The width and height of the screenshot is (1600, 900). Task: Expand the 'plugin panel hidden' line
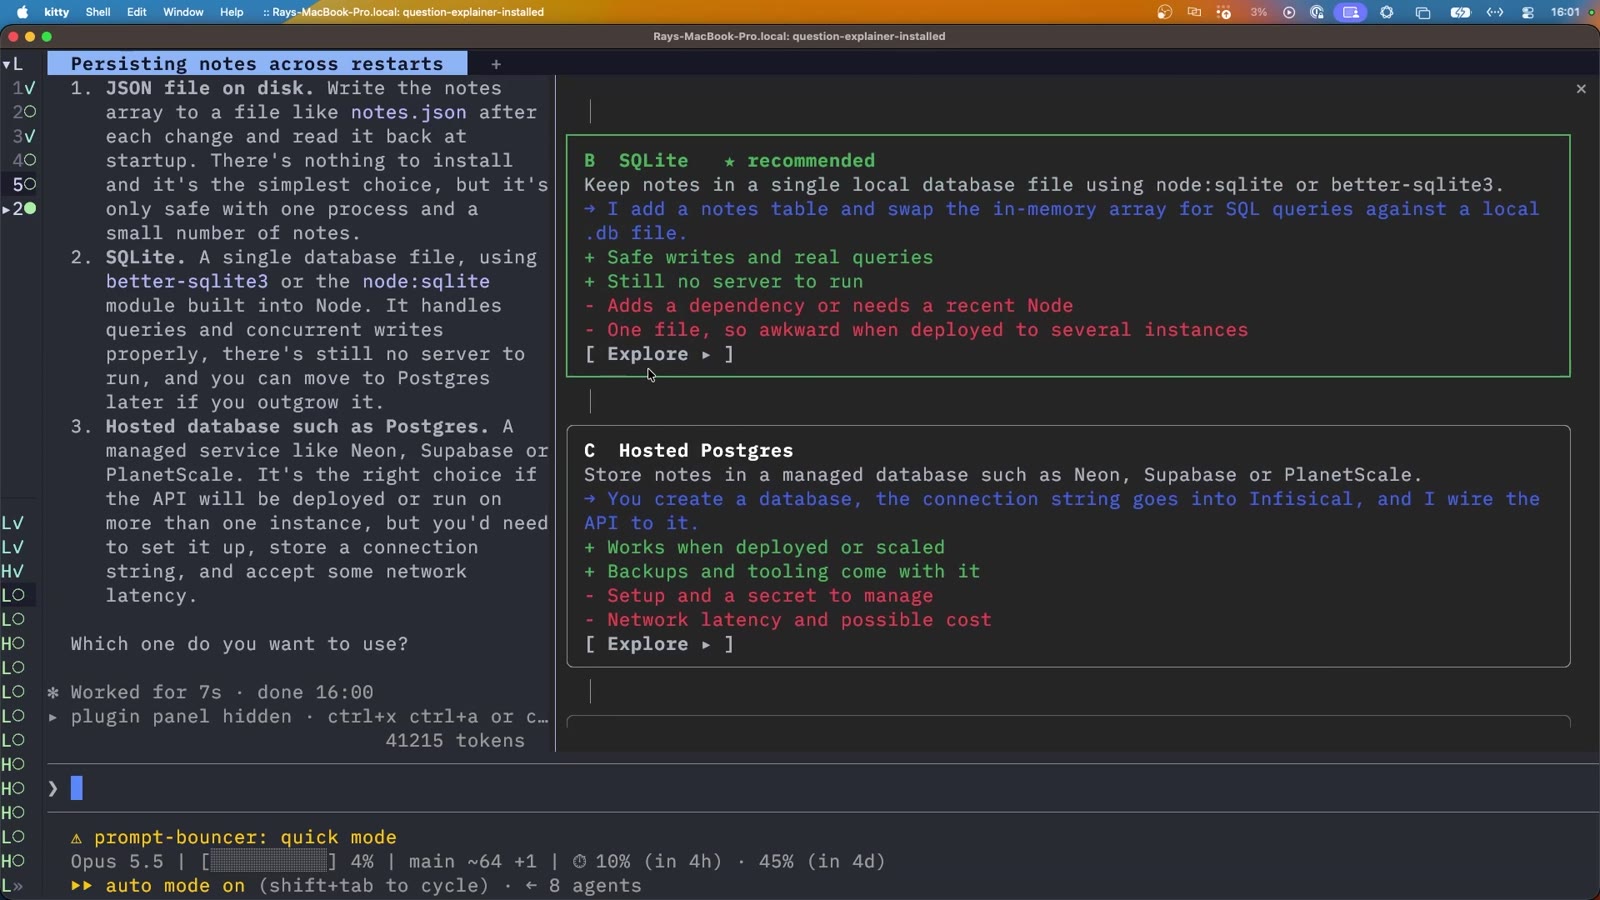299,716
